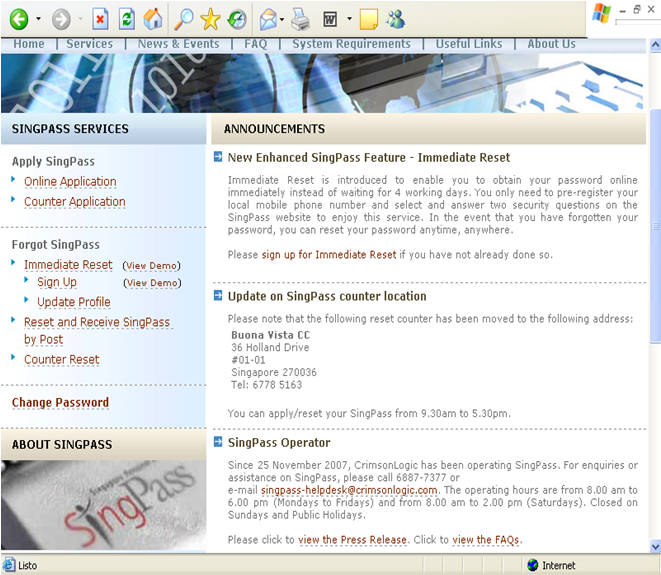
Task: Open the Home navigation menu item
Action: click(29, 44)
